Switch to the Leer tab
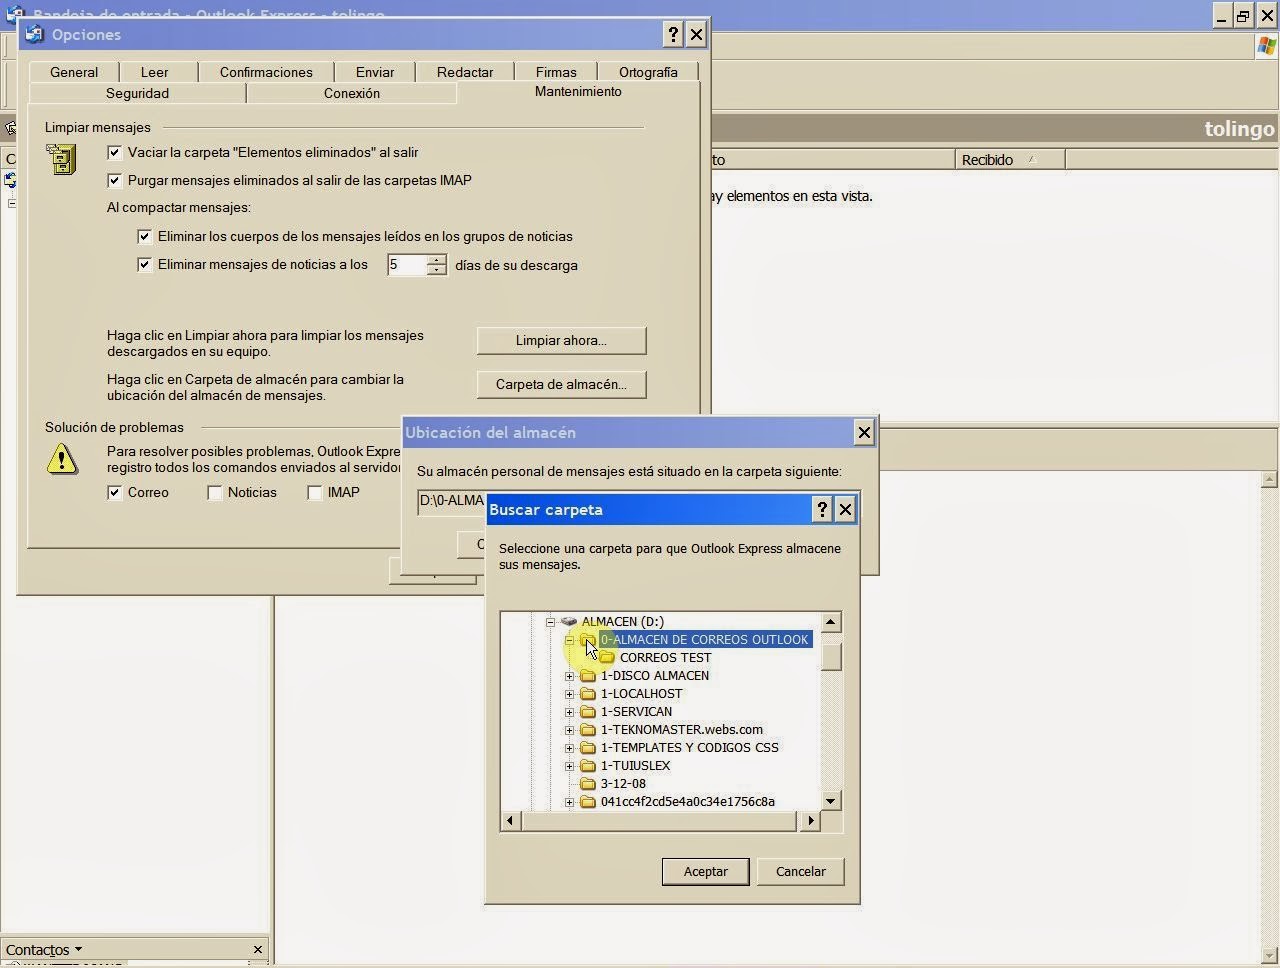The height and width of the screenshot is (968, 1280). pyautogui.click(x=154, y=72)
